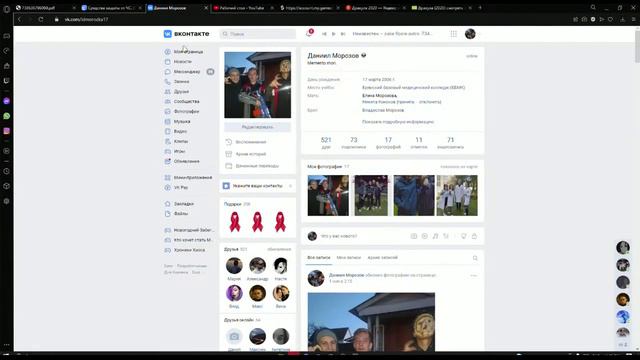
Task: Open Звонки in left menu
Action: tap(181, 82)
